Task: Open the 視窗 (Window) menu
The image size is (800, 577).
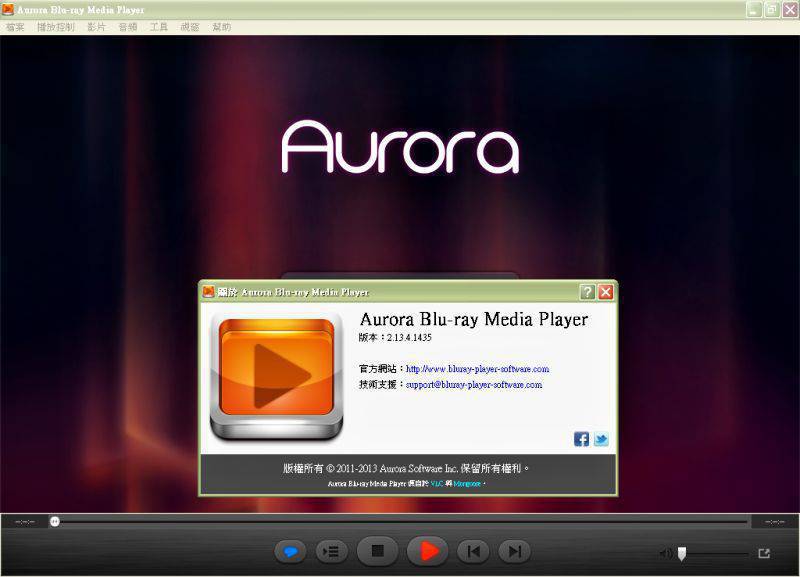Action: click(190, 27)
